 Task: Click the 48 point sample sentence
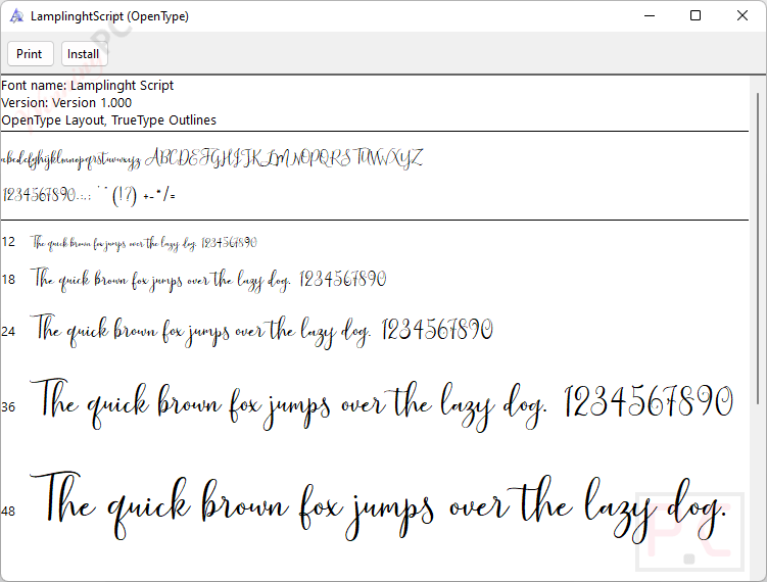(x=379, y=507)
